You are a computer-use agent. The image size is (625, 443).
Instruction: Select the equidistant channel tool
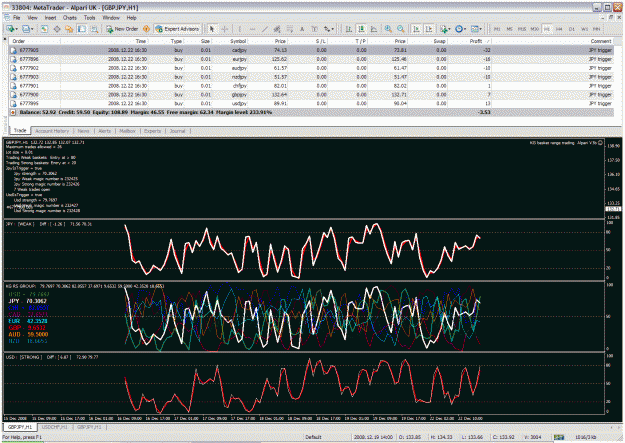coord(277,29)
